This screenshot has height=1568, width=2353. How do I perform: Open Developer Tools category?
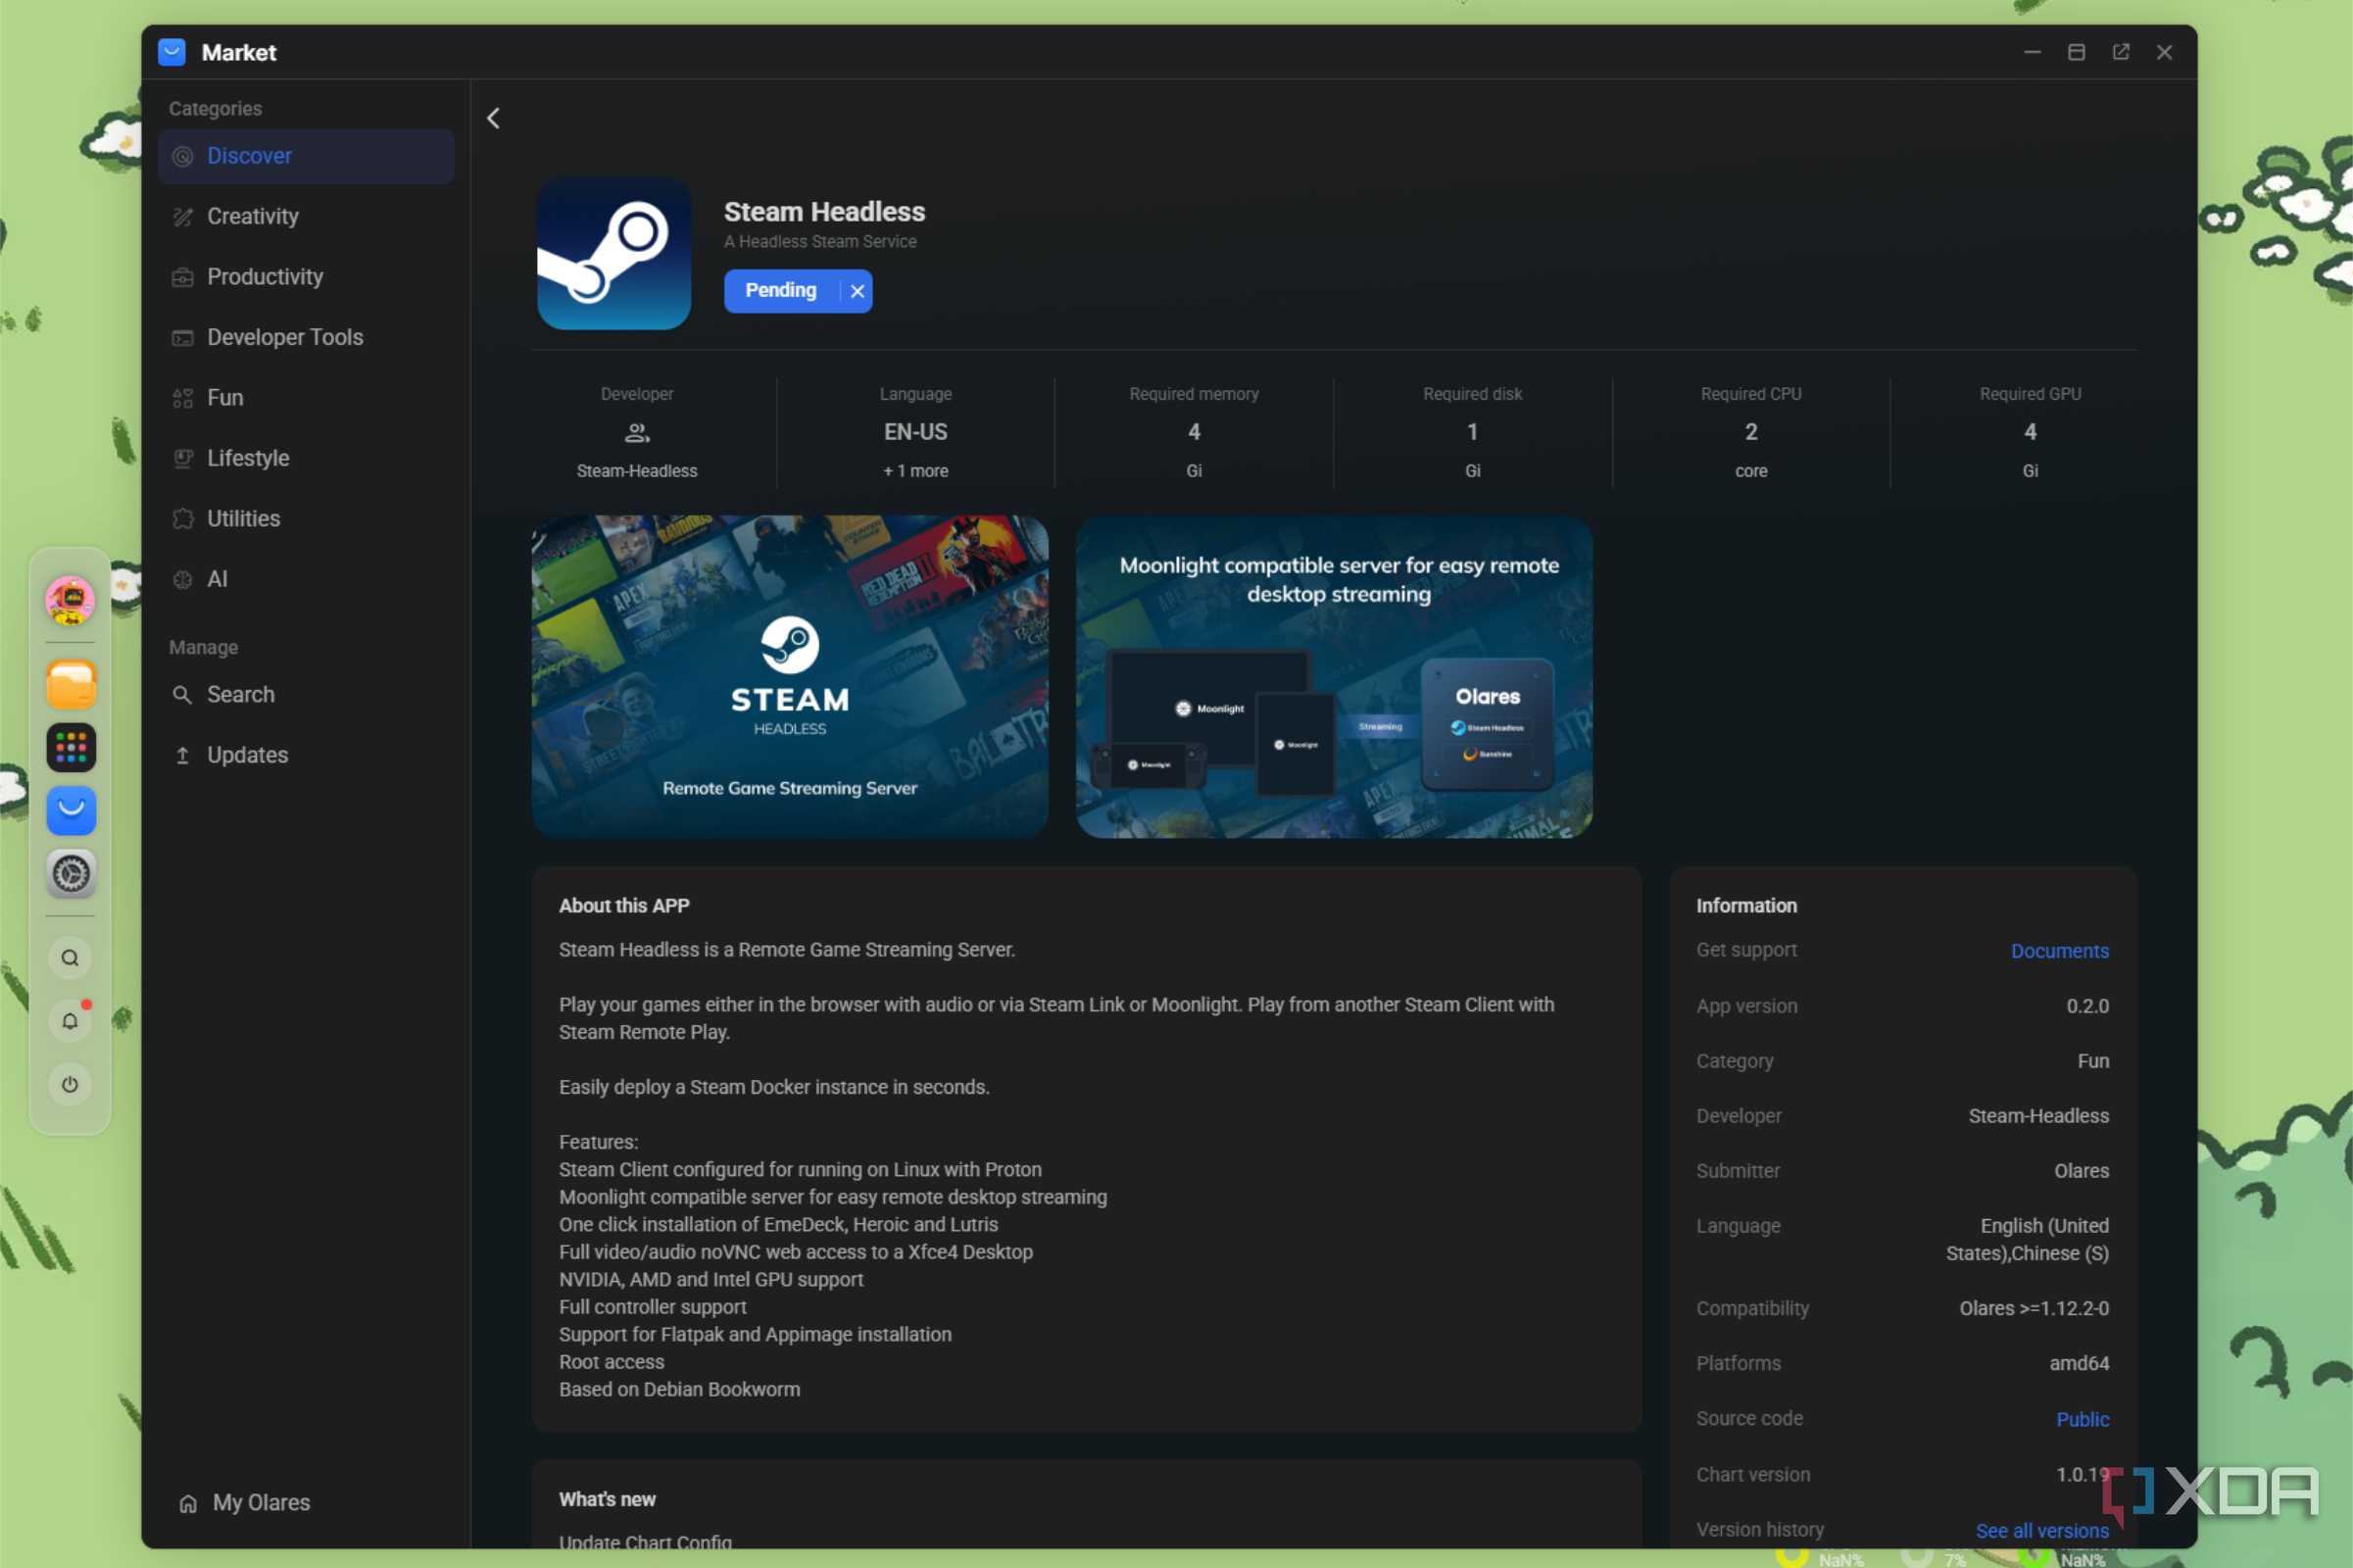tap(306, 337)
